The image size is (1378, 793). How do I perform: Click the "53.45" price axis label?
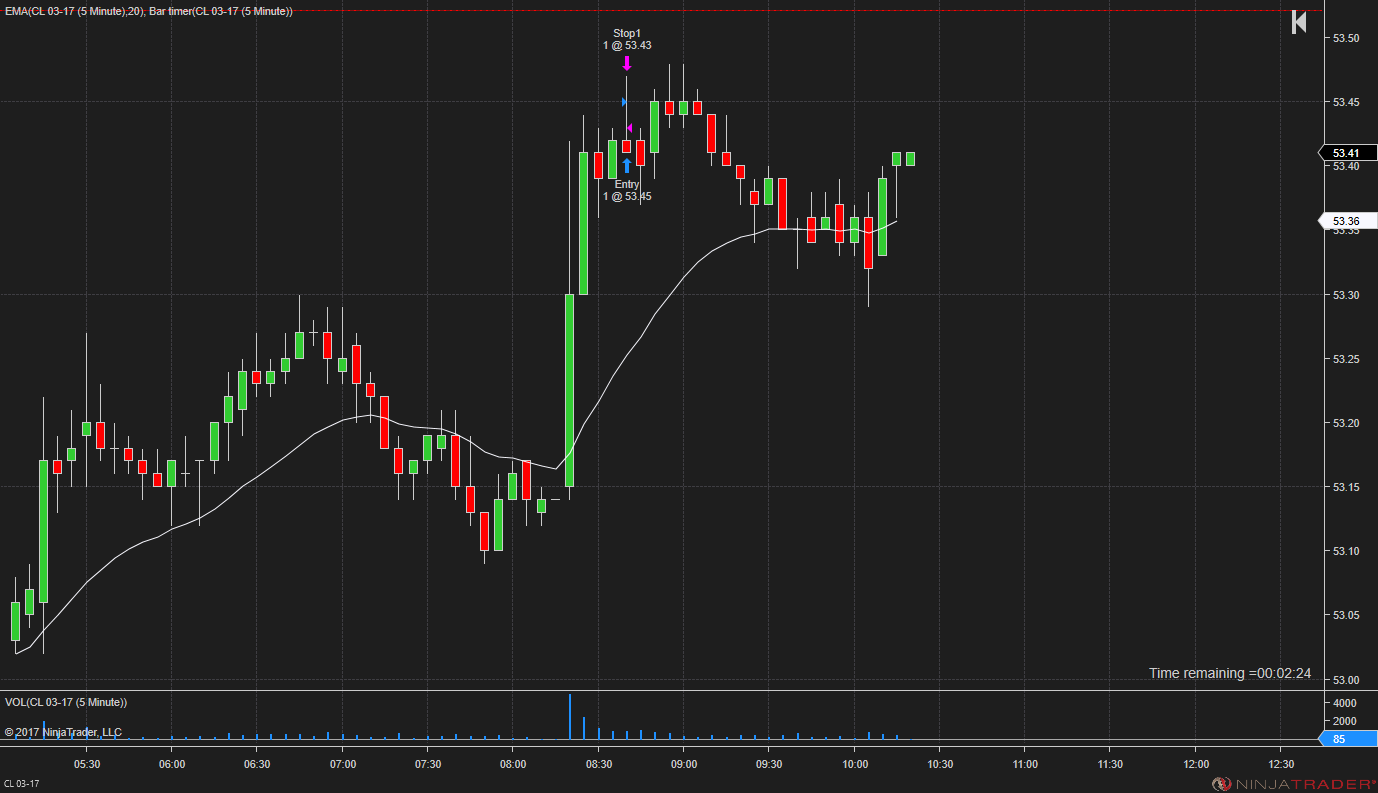1346,102
